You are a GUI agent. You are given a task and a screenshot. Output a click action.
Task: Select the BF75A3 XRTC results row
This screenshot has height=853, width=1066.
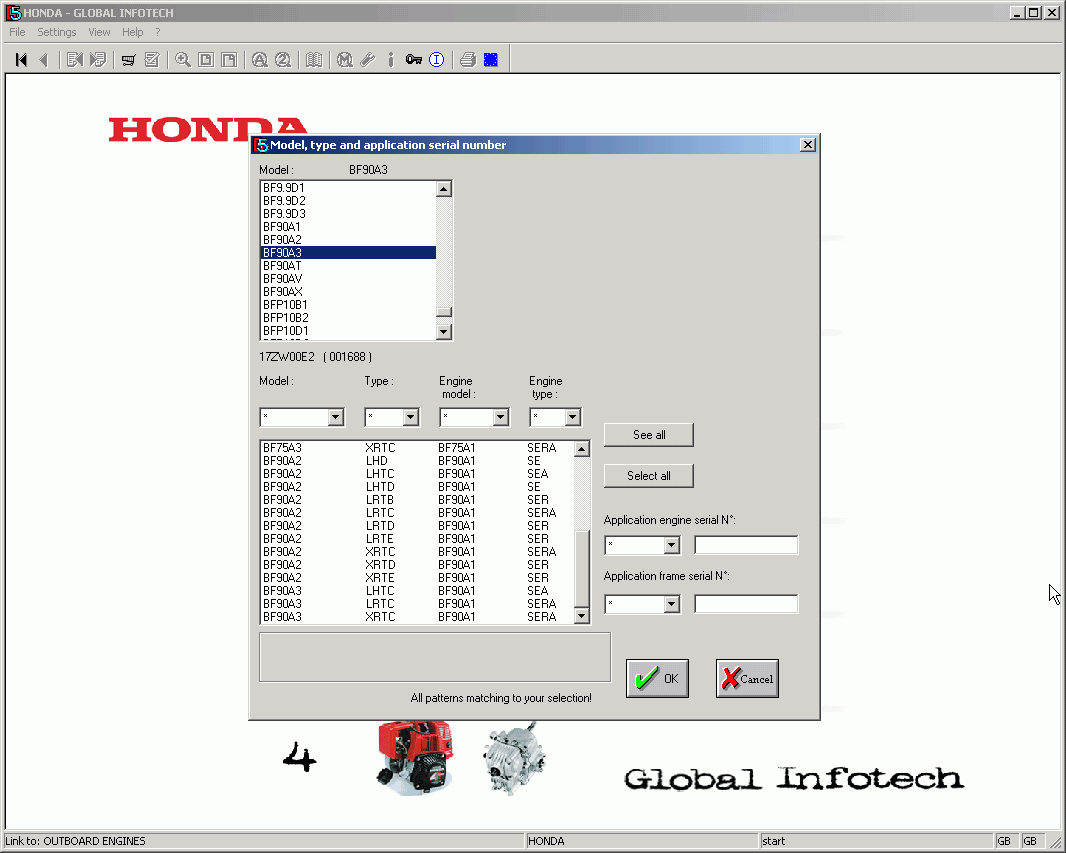[x=417, y=448]
